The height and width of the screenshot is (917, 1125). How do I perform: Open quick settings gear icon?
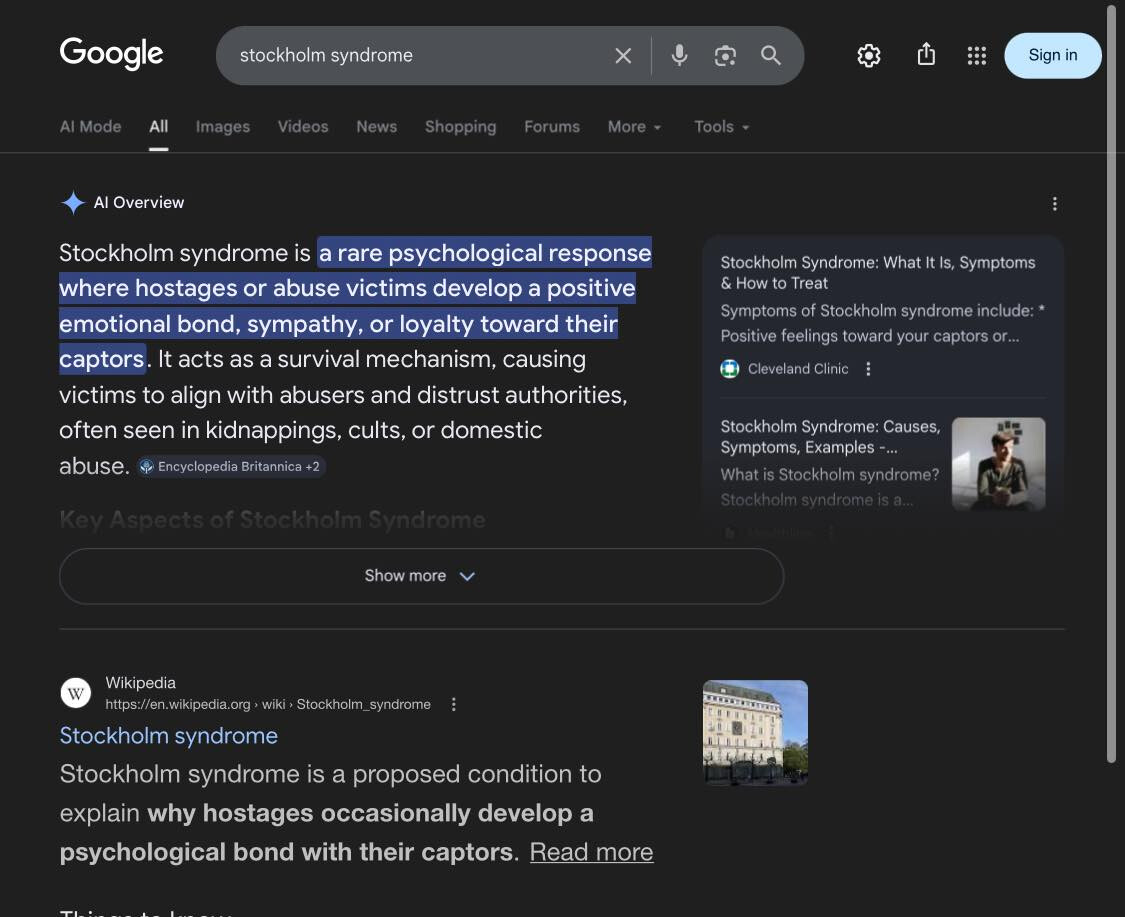(x=869, y=56)
